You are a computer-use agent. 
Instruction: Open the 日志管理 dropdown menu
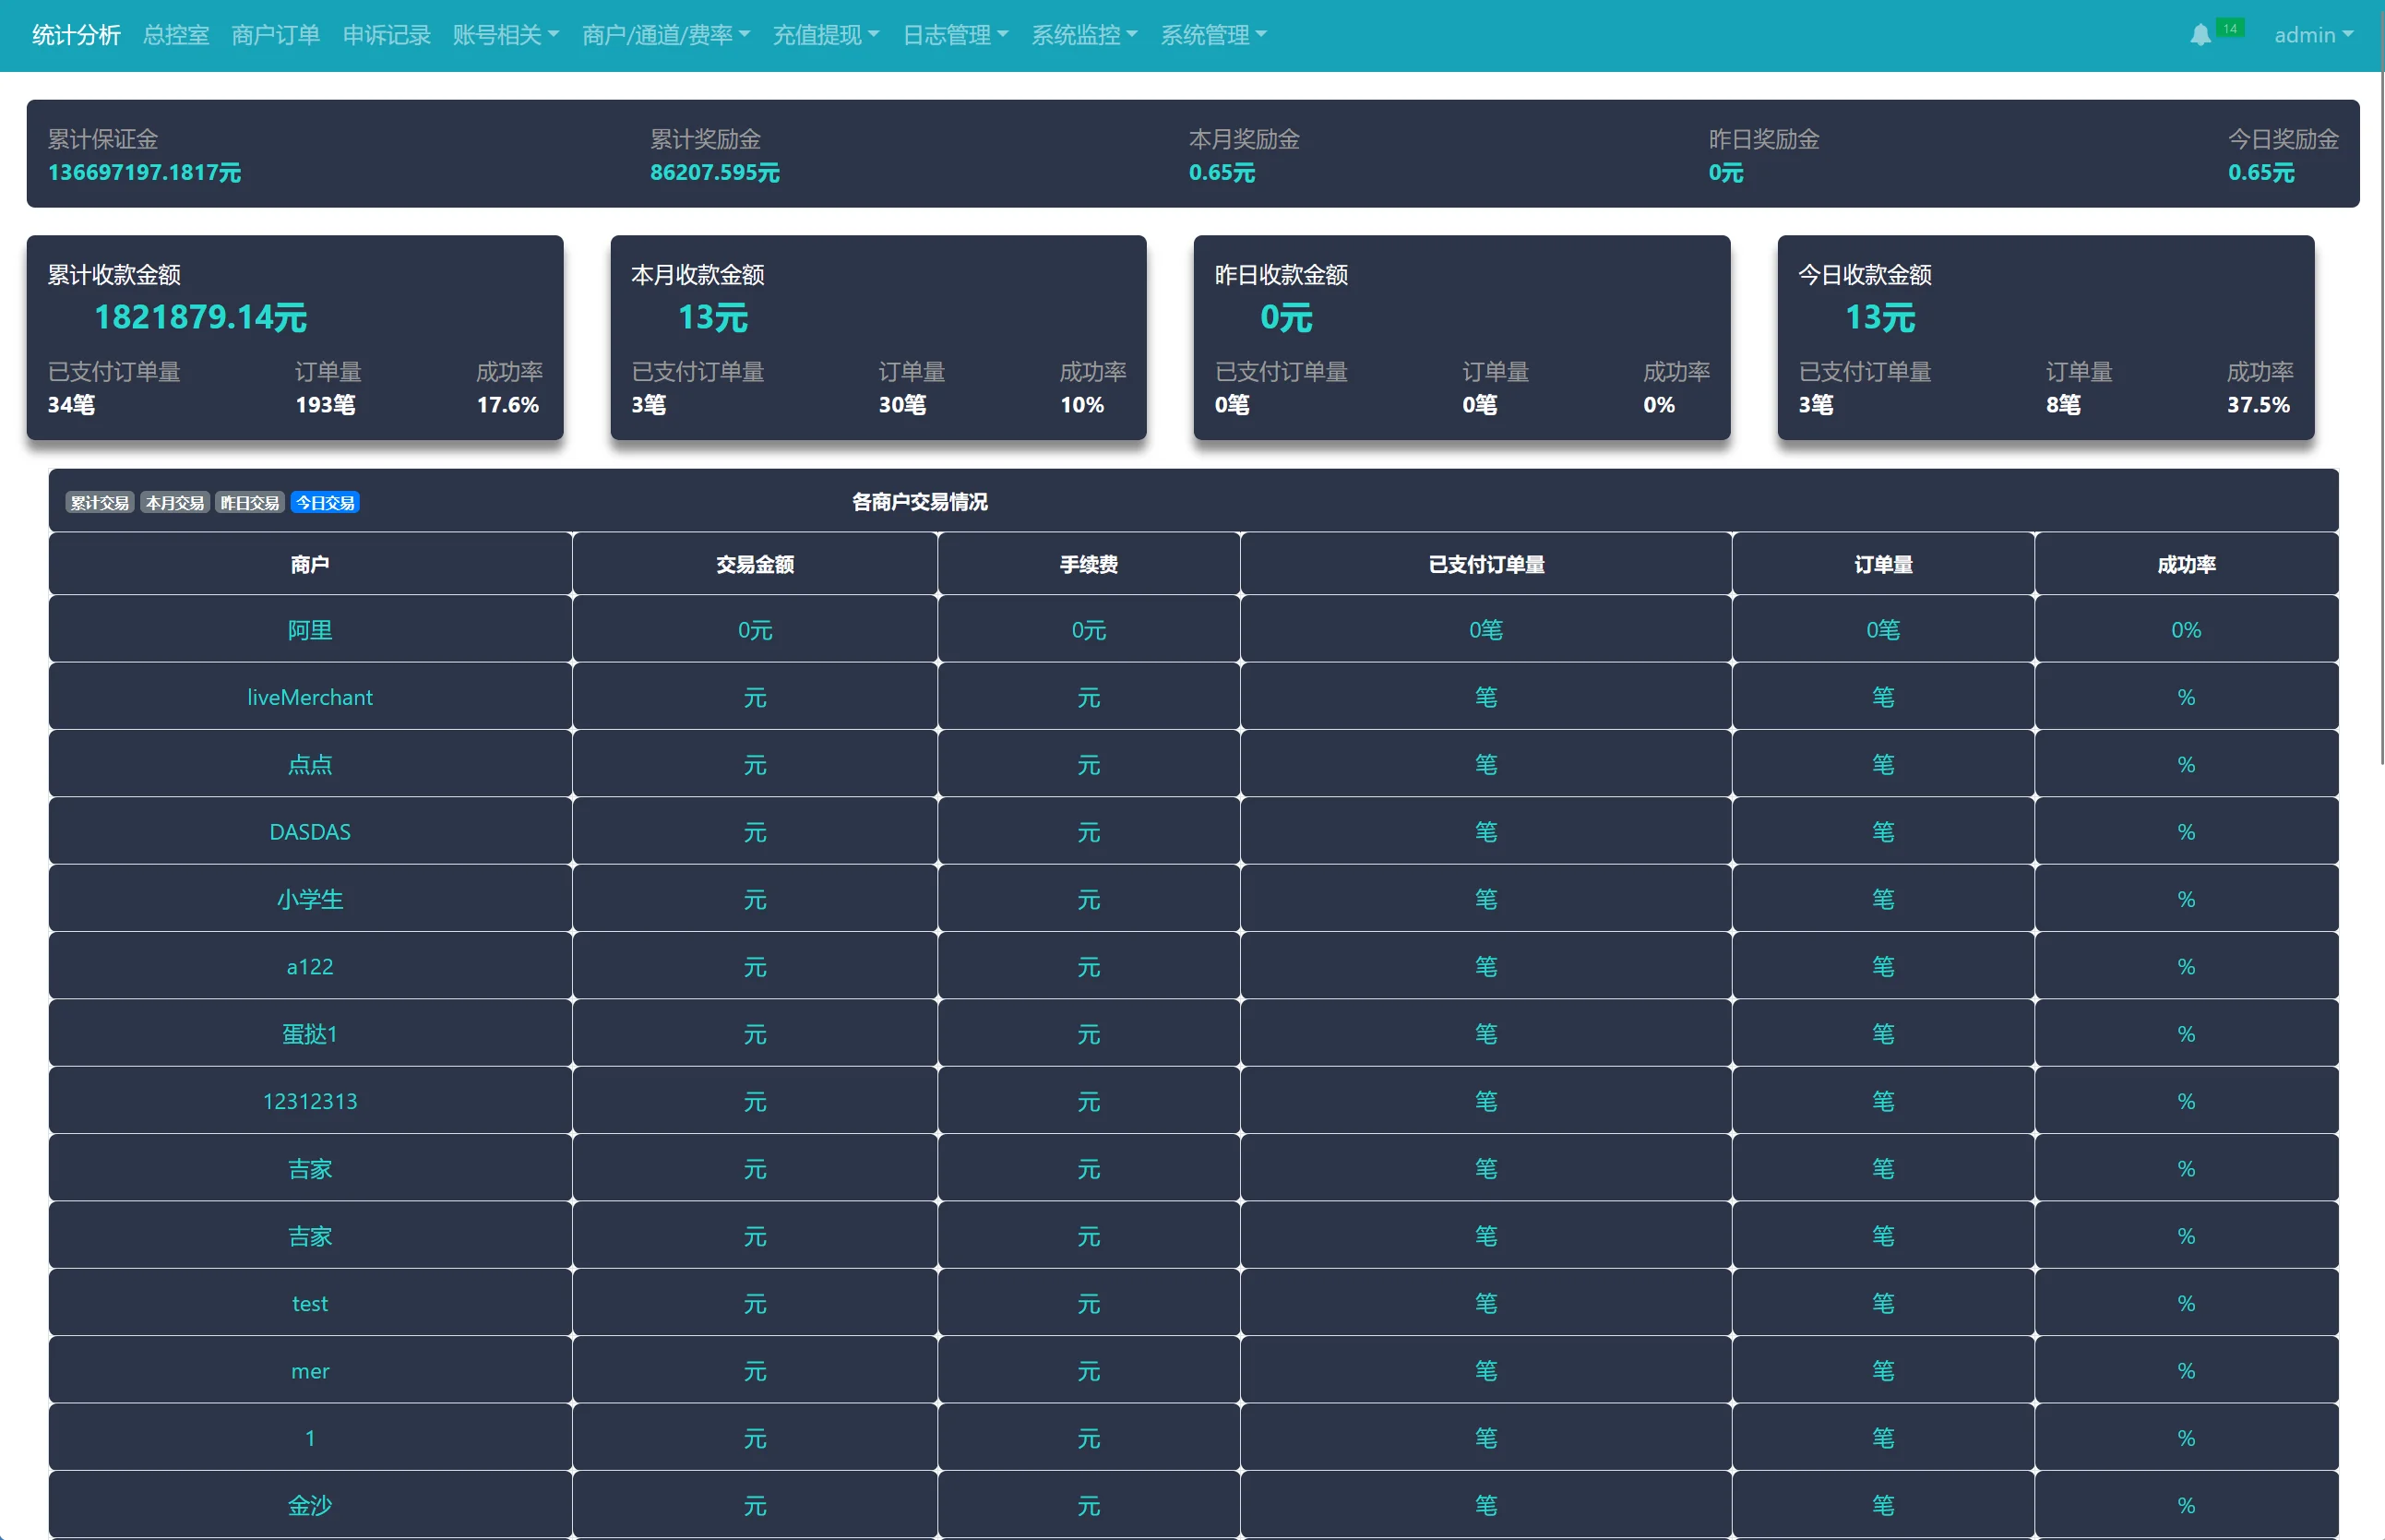955,36
